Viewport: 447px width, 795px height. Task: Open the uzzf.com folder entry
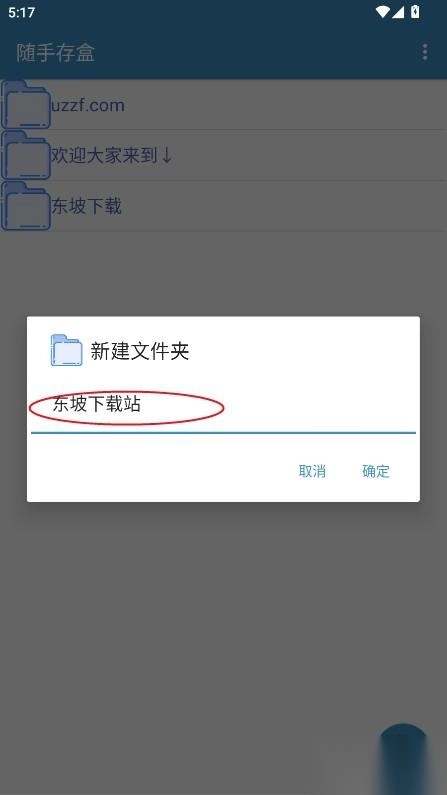[x=224, y=104]
